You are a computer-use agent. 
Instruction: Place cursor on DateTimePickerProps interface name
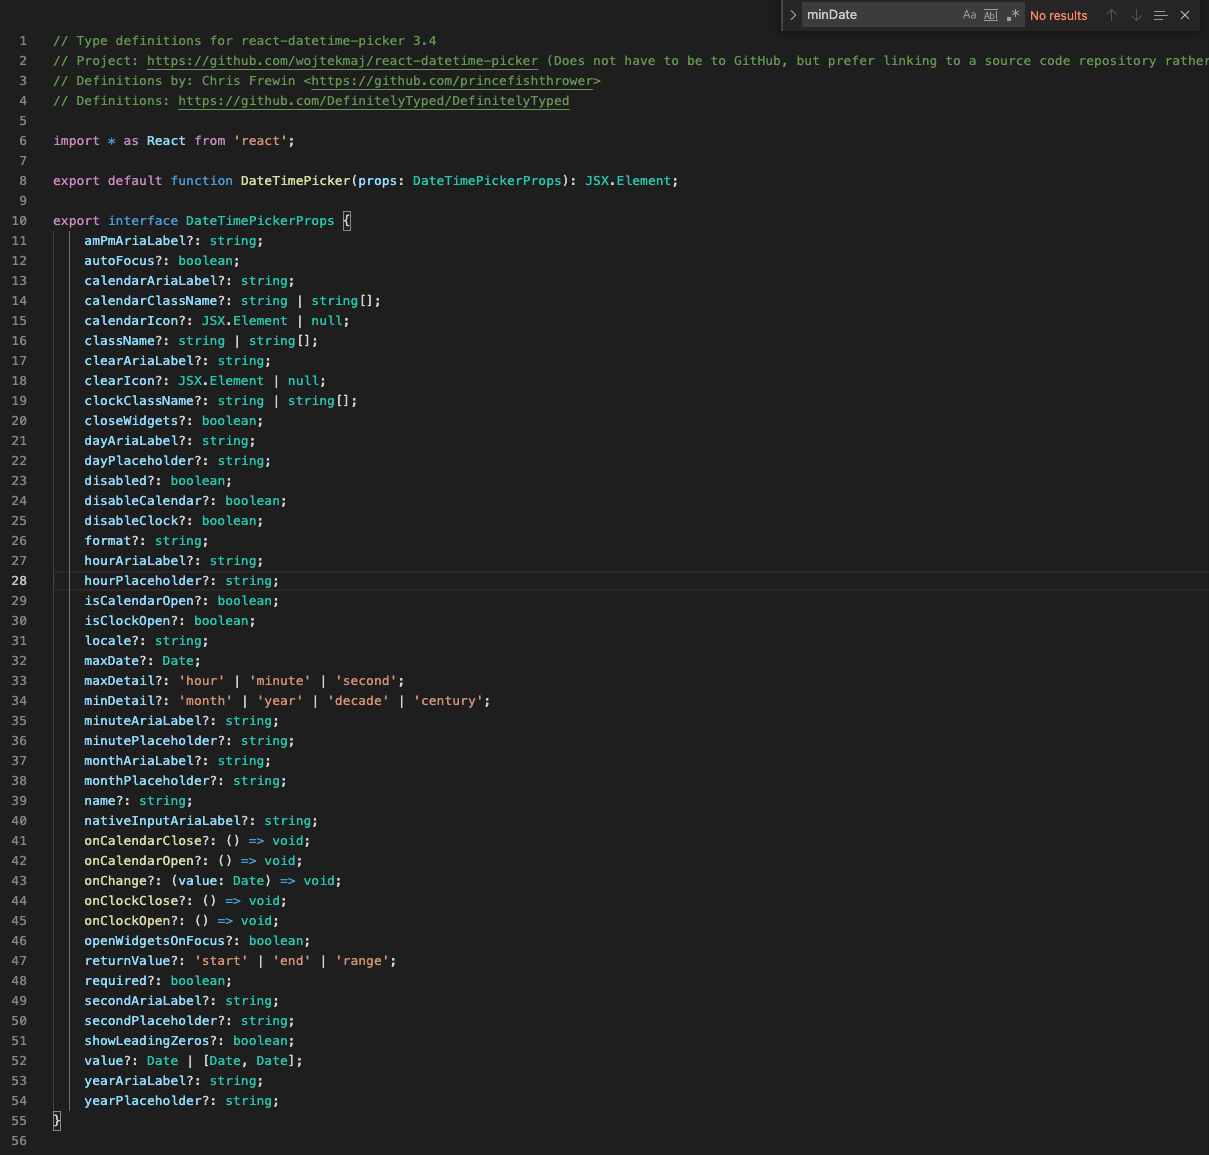[x=260, y=220]
